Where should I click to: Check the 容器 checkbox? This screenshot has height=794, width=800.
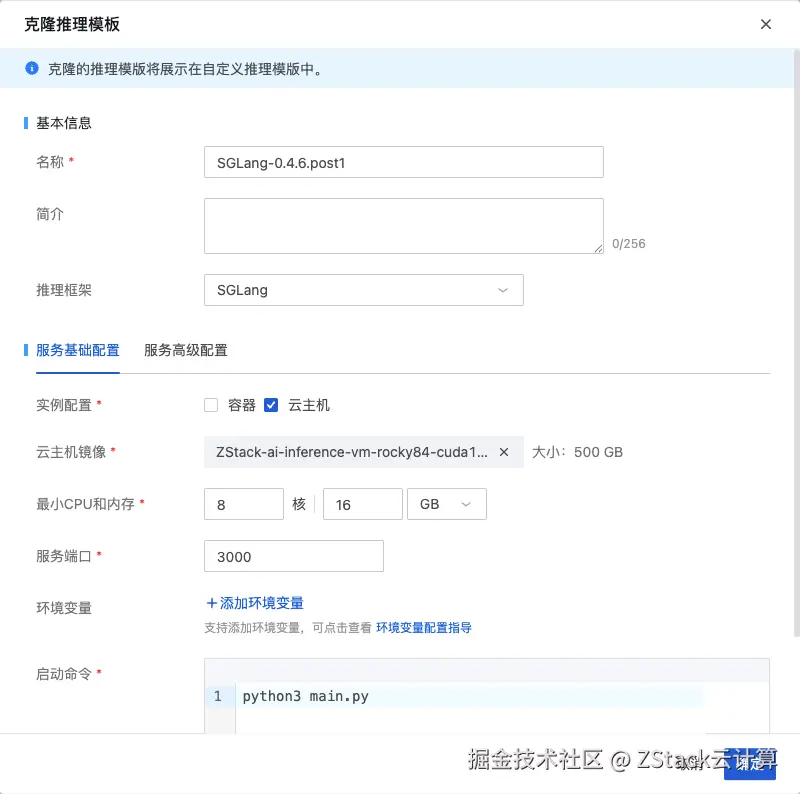click(x=211, y=405)
